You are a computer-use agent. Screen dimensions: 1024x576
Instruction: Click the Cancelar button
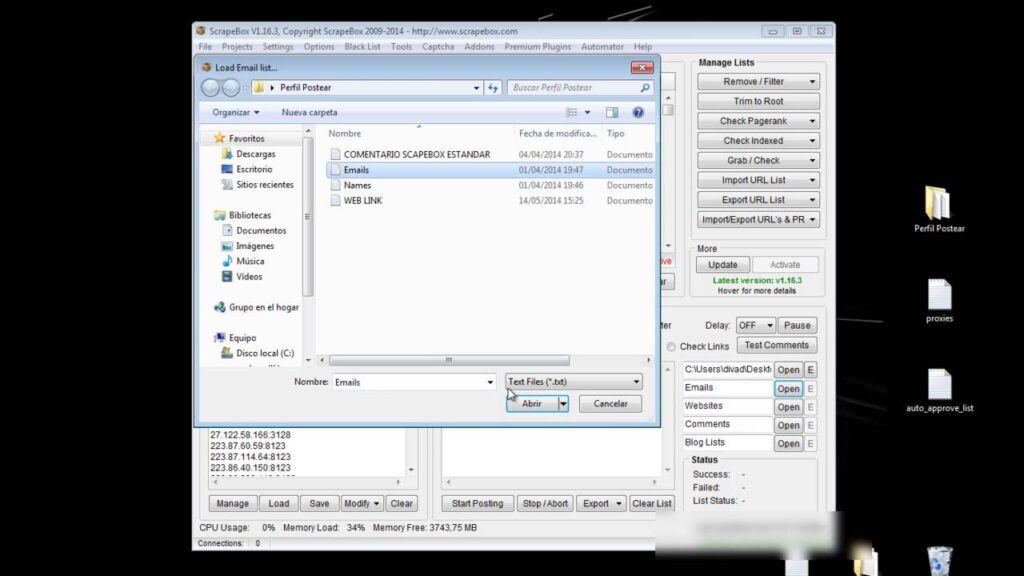(611, 404)
